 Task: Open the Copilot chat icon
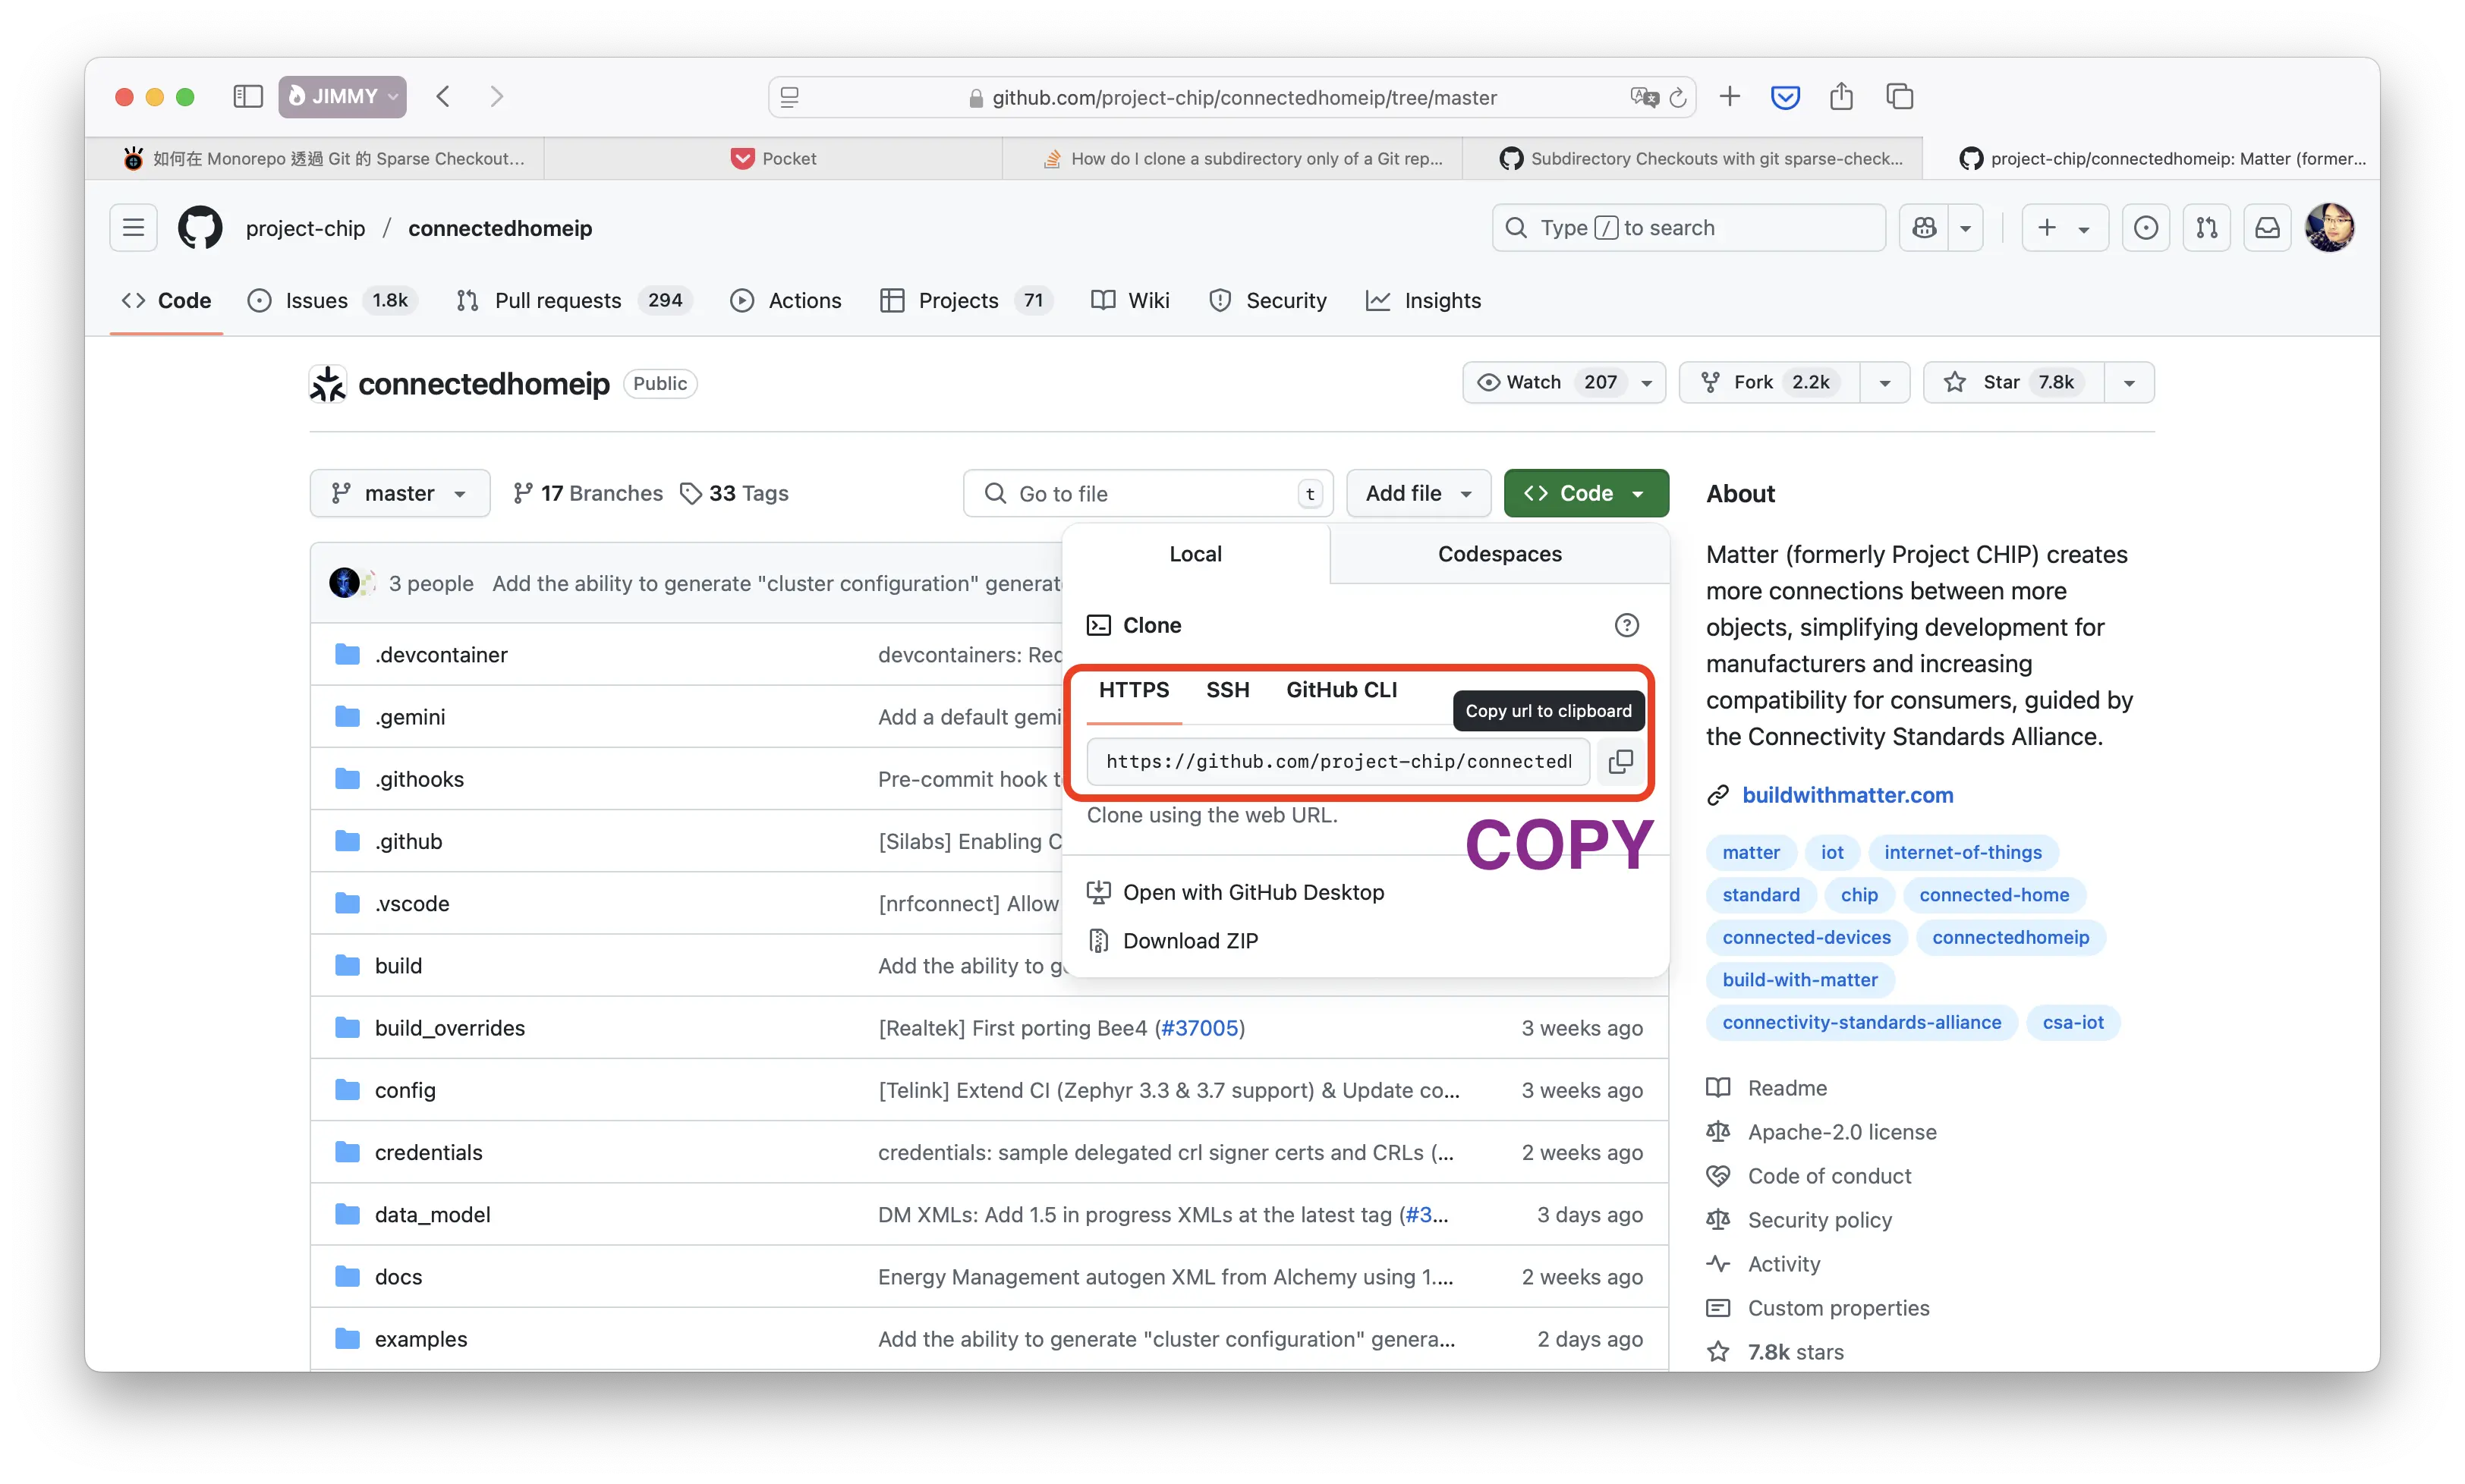pos(1924,228)
